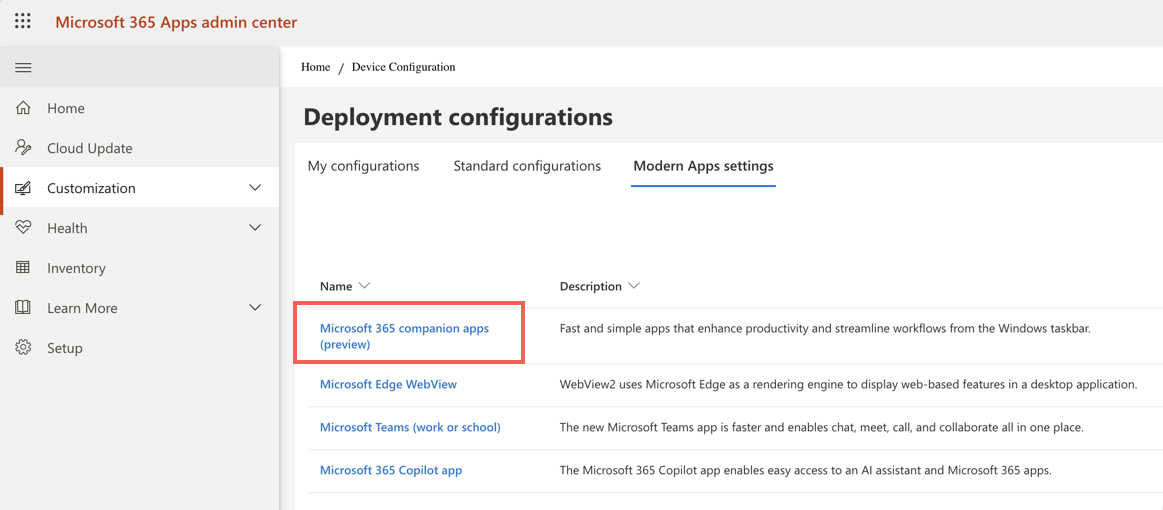Click the Learn More book icon
The image size is (1163, 510).
point(23,308)
